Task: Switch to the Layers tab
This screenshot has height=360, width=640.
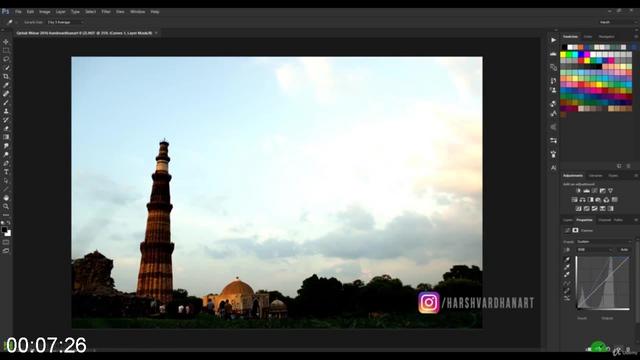Action: pos(568,220)
